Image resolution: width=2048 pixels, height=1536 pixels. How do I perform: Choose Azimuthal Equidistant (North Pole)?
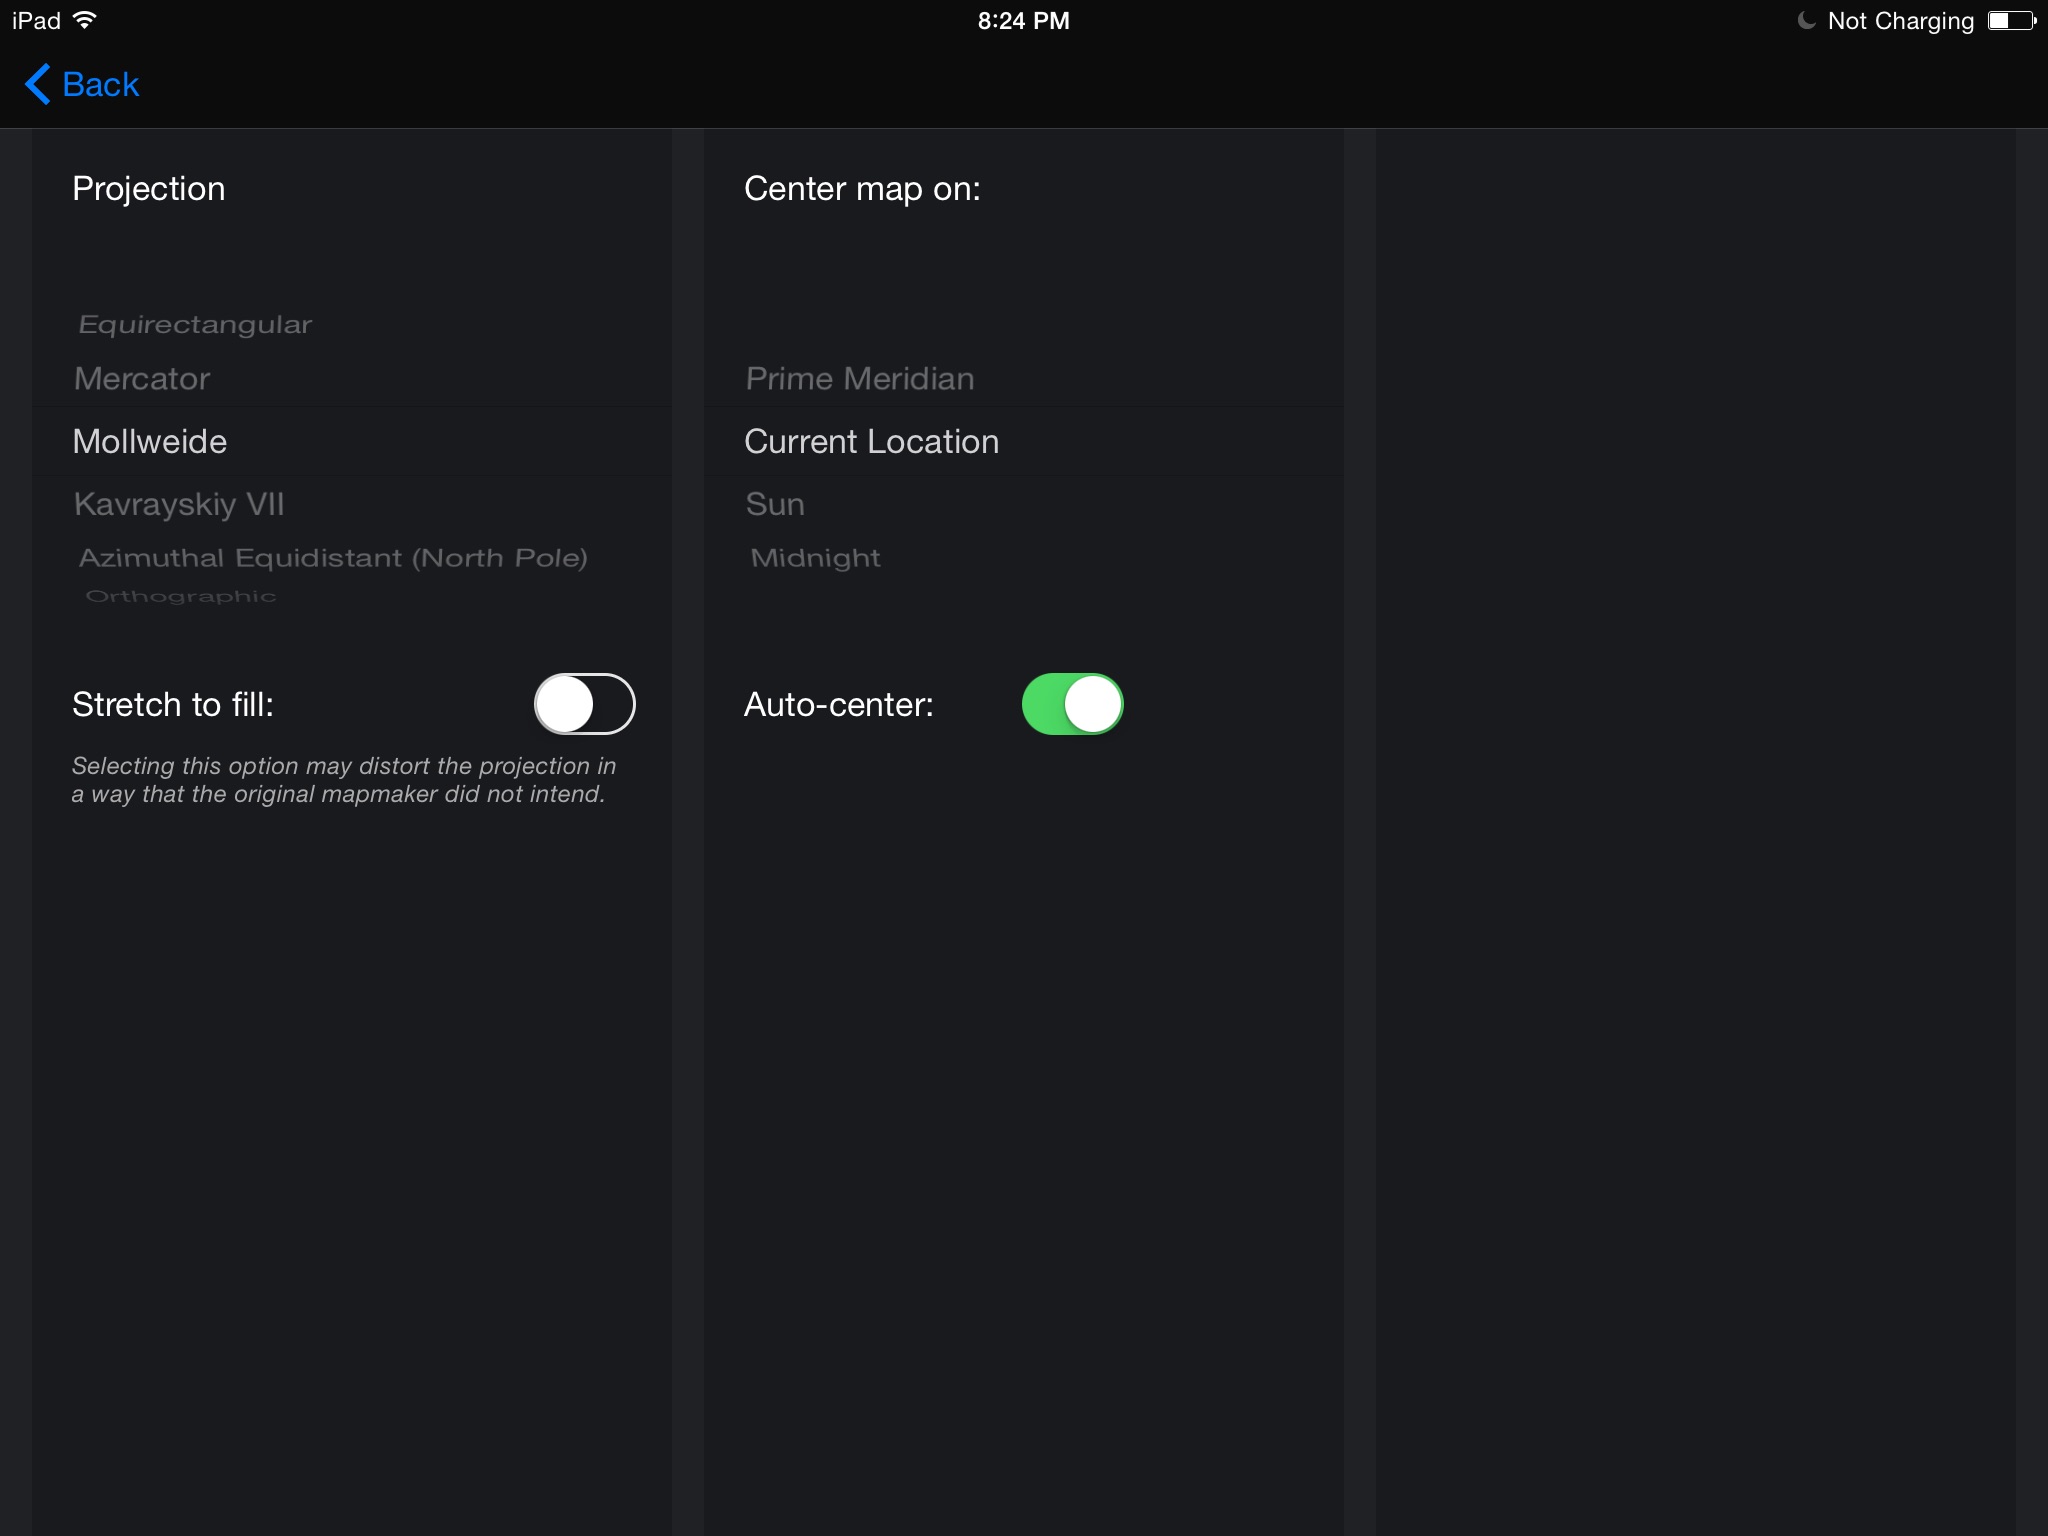point(333,558)
